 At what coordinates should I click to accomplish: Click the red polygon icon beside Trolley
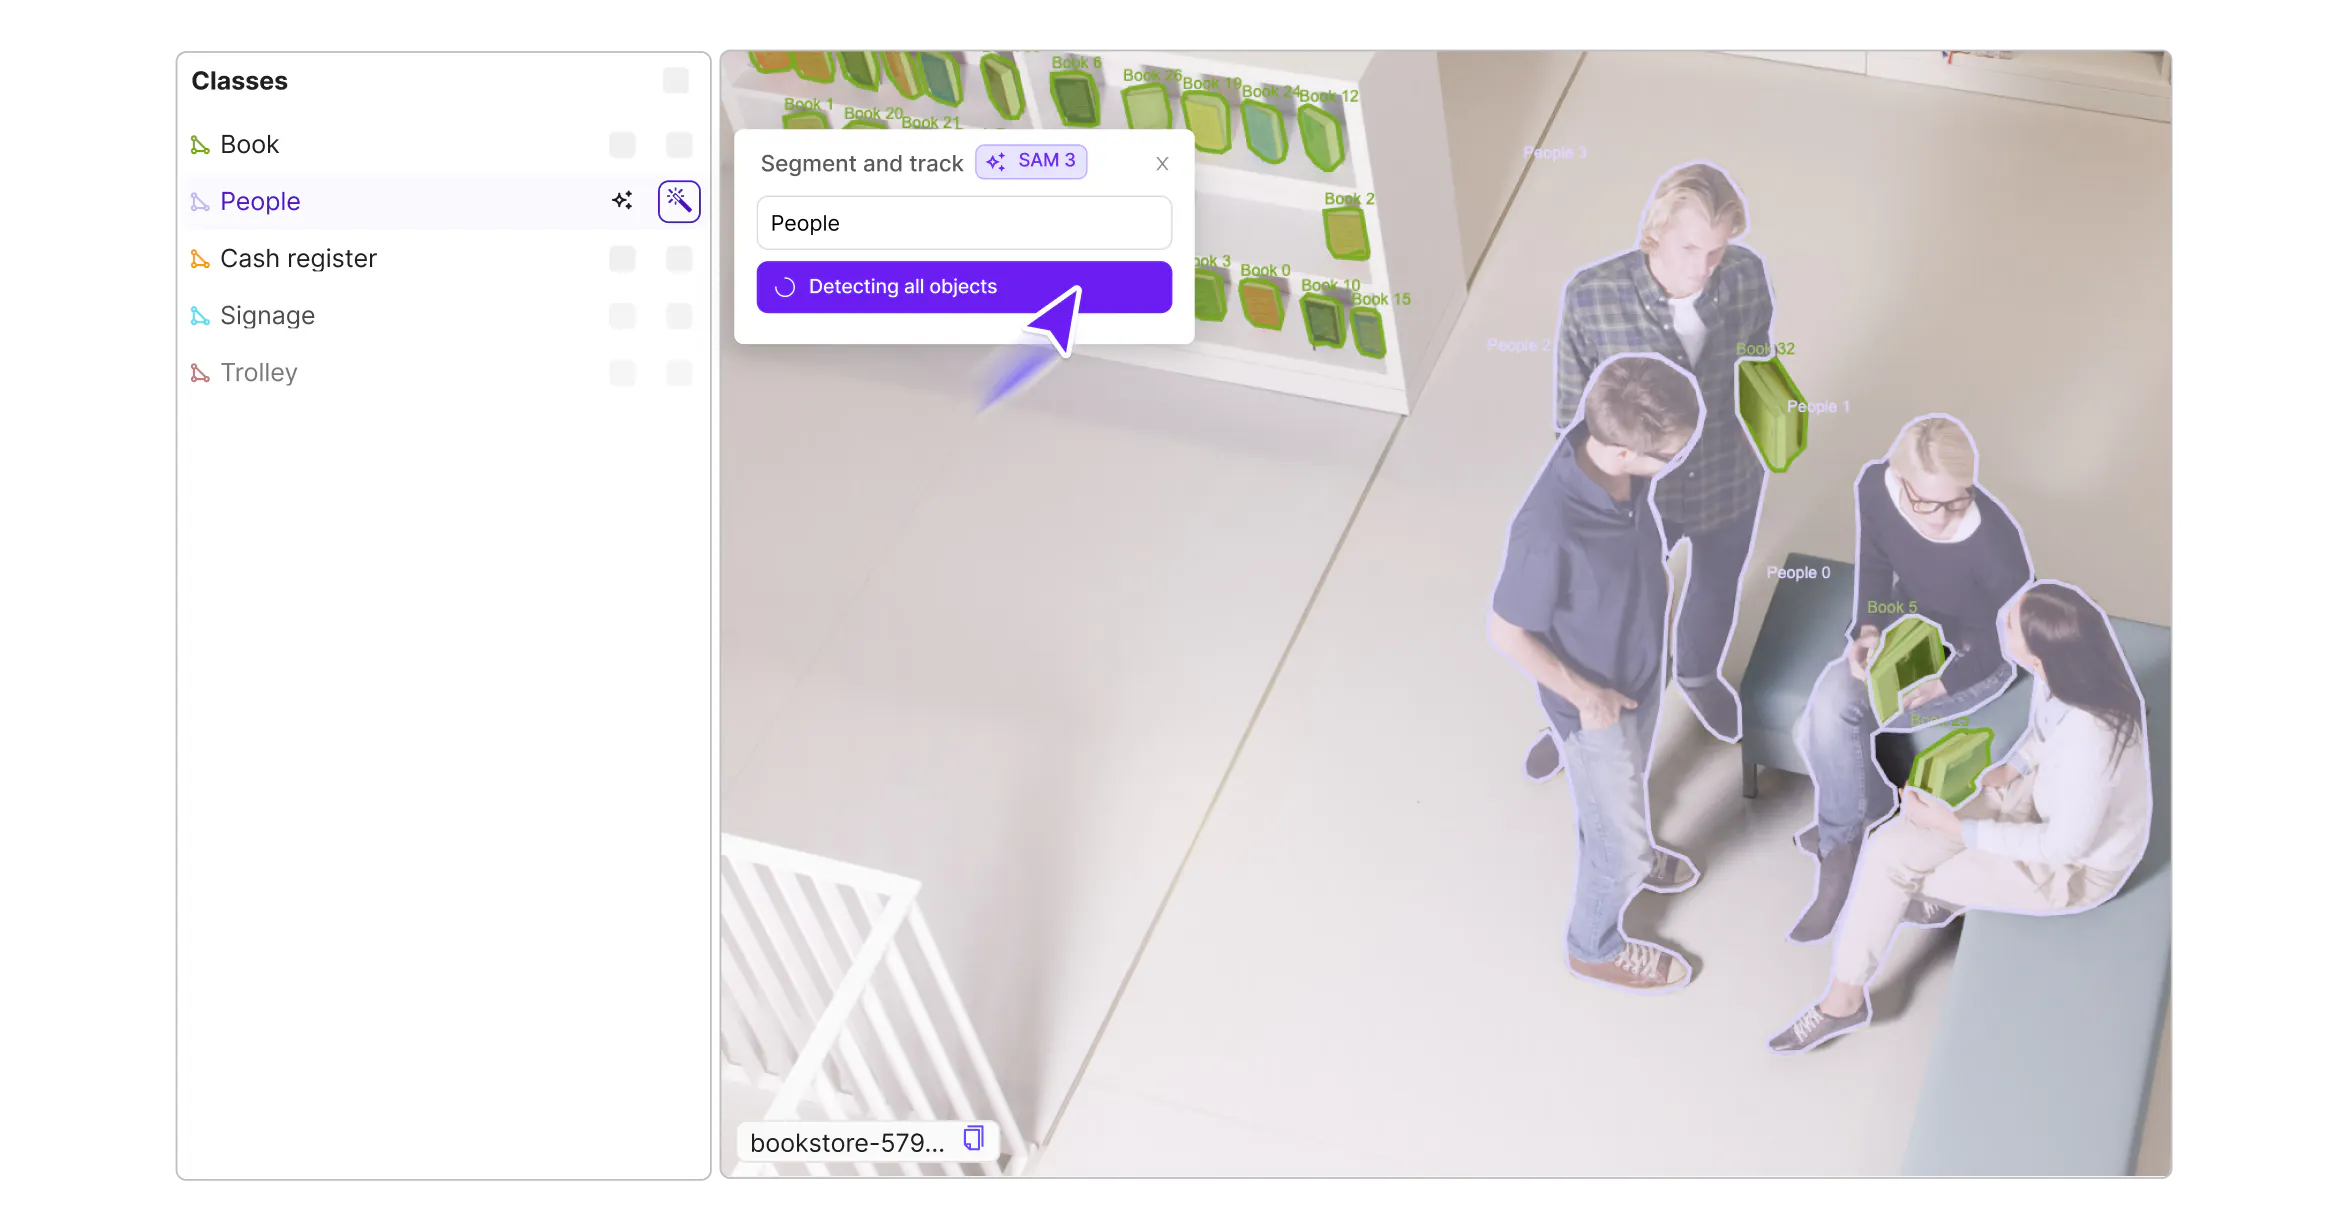click(x=199, y=372)
